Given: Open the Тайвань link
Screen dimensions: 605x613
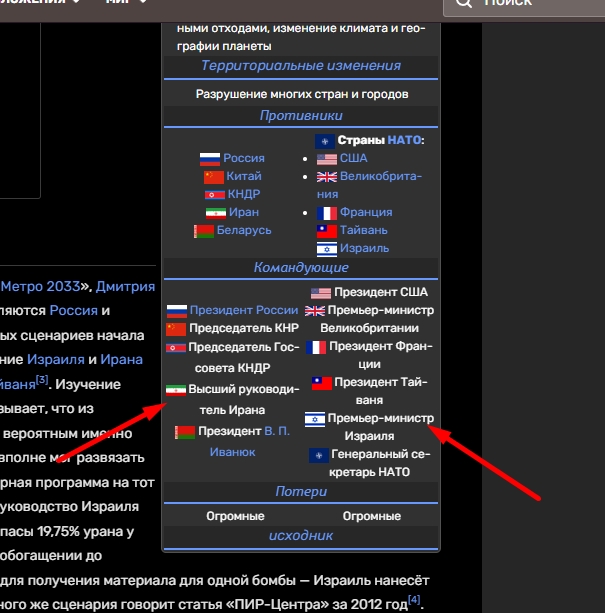Looking at the screenshot, I should tap(364, 230).
